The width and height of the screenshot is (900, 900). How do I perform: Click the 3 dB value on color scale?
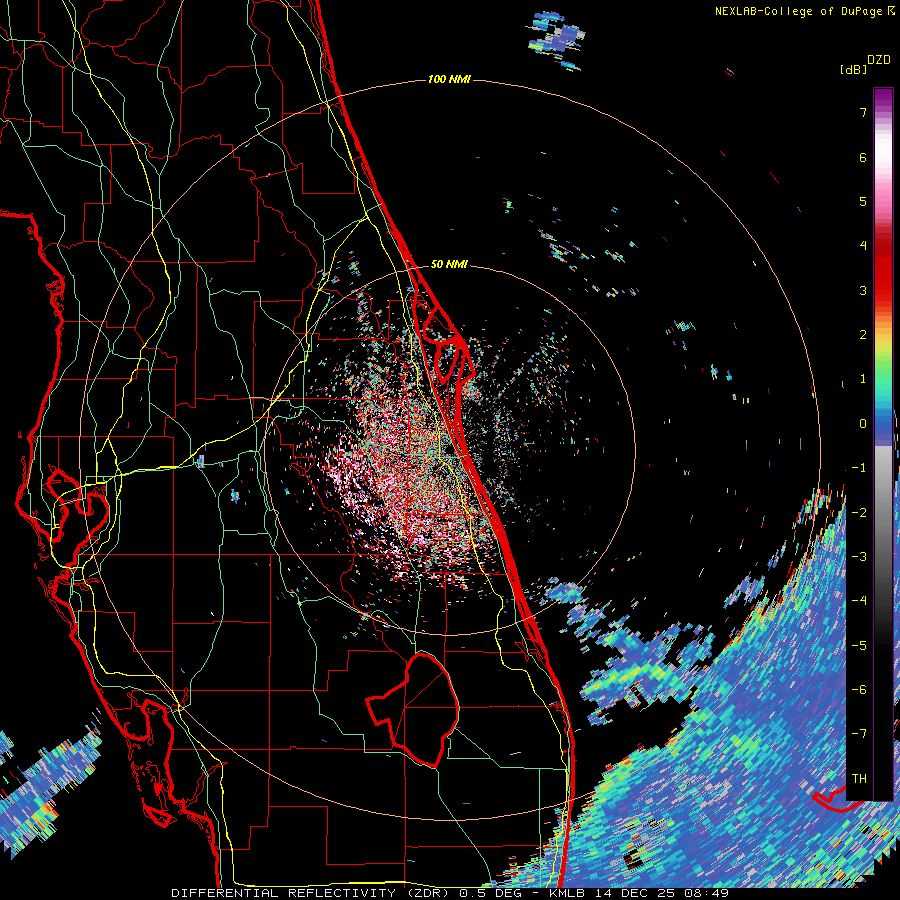(x=863, y=290)
